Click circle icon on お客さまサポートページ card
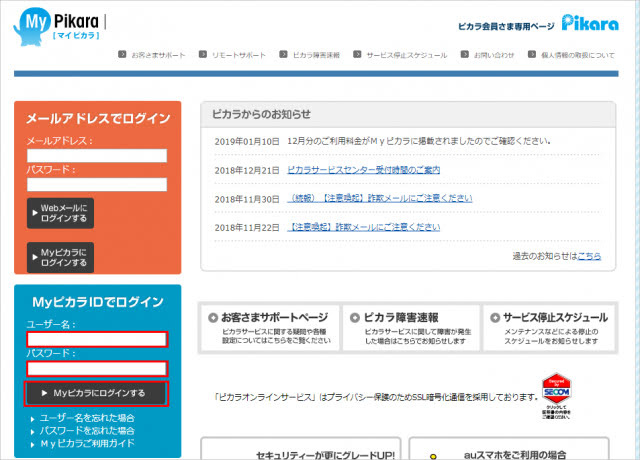The image size is (640, 460). [x=213, y=318]
